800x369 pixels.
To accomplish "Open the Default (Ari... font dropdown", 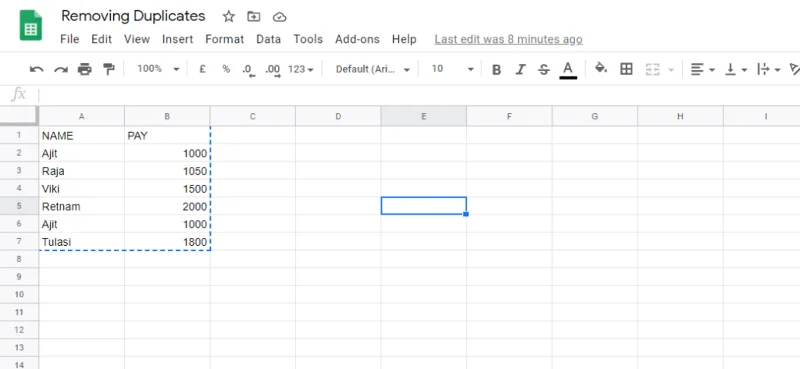I will (x=372, y=69).
